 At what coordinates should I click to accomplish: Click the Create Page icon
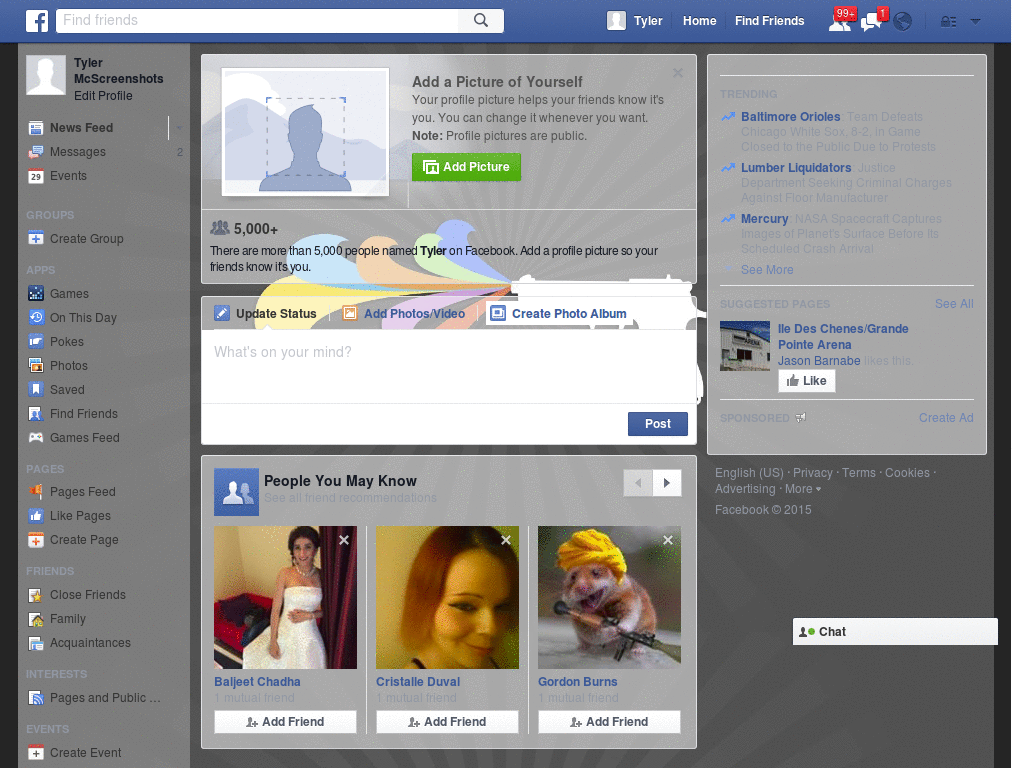click(x=36, y=540)
